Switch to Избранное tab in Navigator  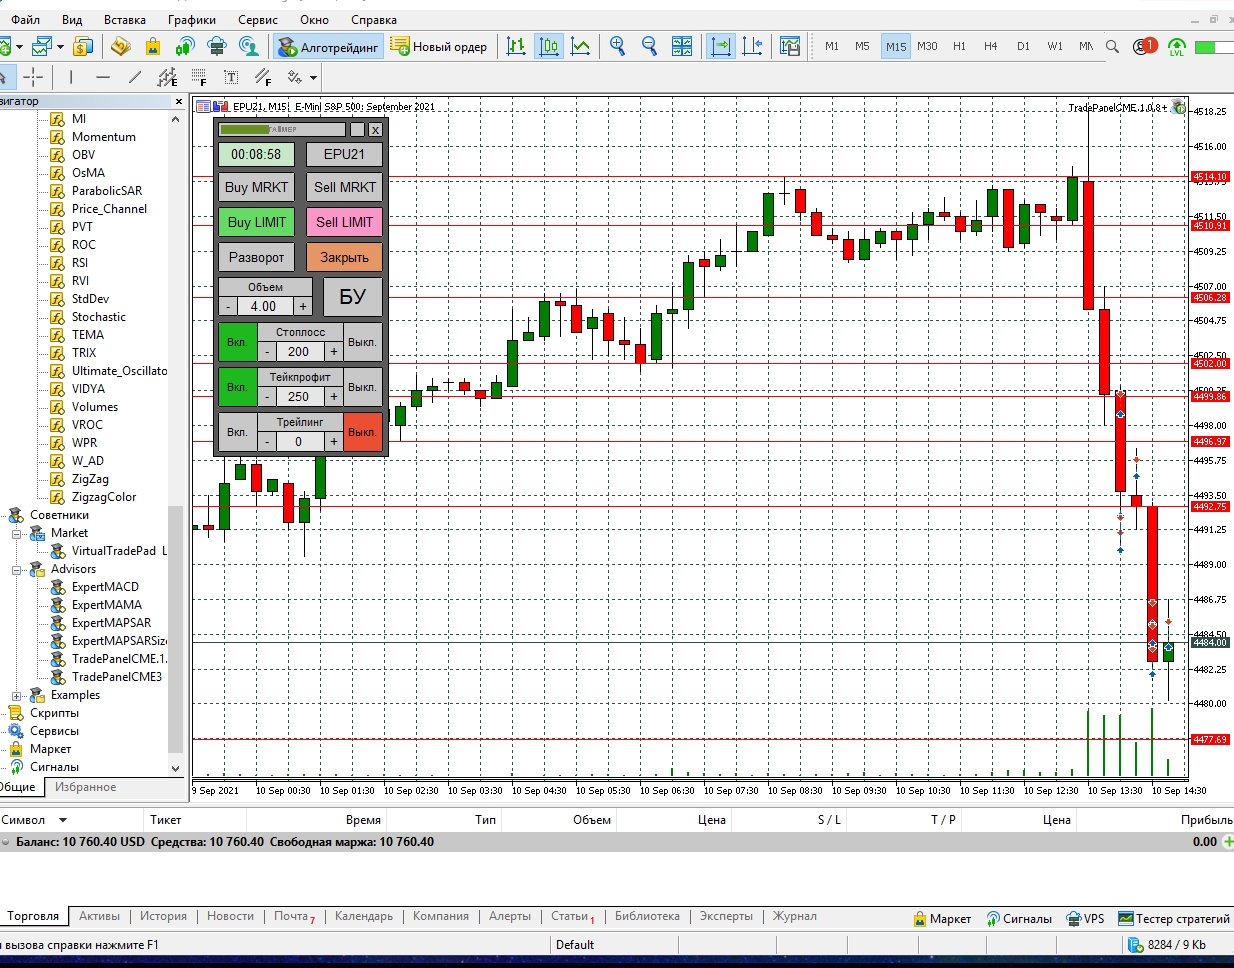85,787
